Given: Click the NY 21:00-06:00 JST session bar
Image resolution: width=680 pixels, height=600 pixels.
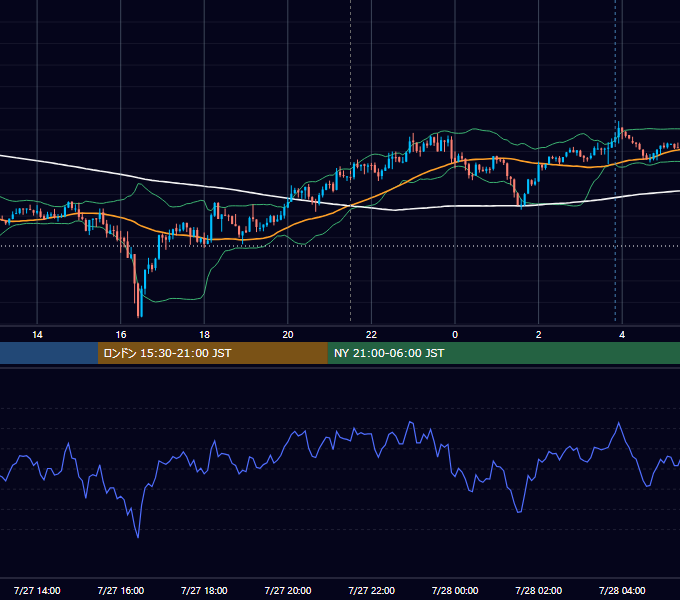Looking at the screenshot, I should coord(503,353).
